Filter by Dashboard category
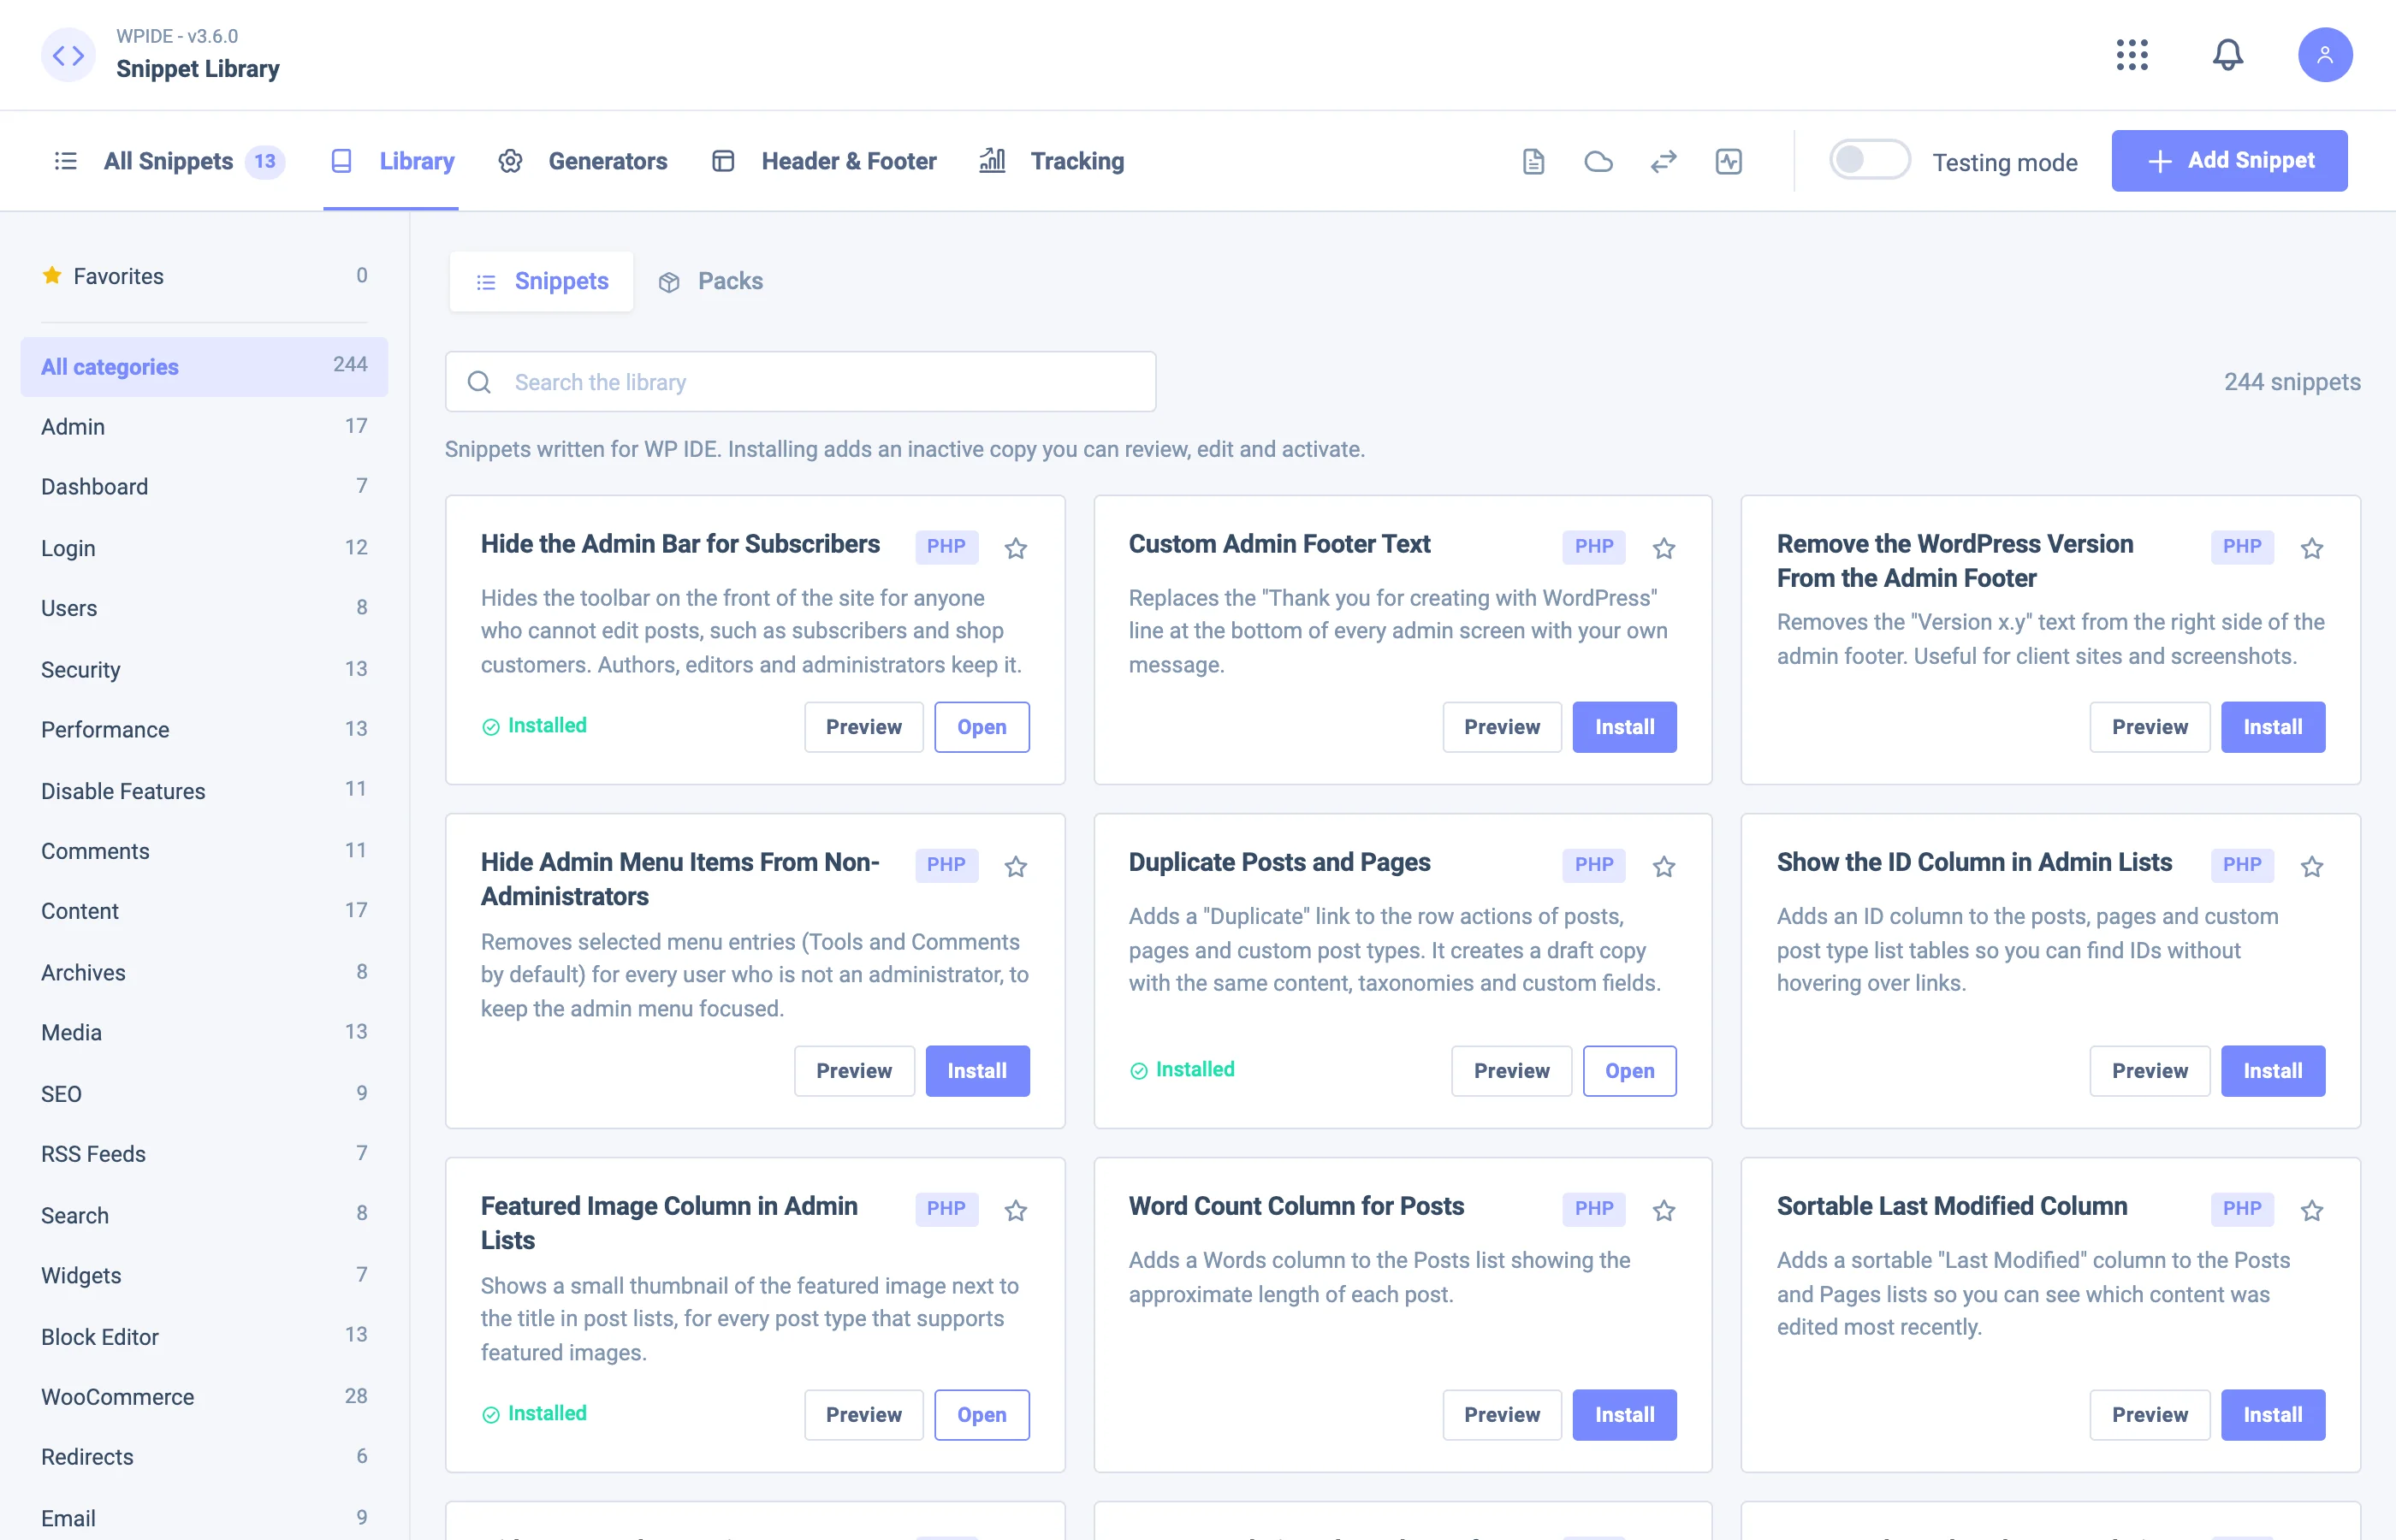 point(204,487)
